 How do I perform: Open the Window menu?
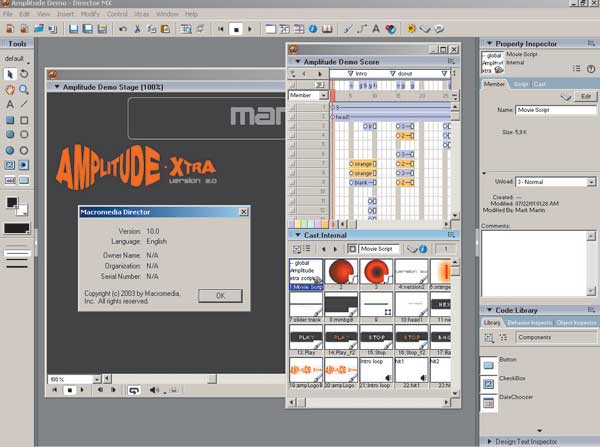point(167,14)
